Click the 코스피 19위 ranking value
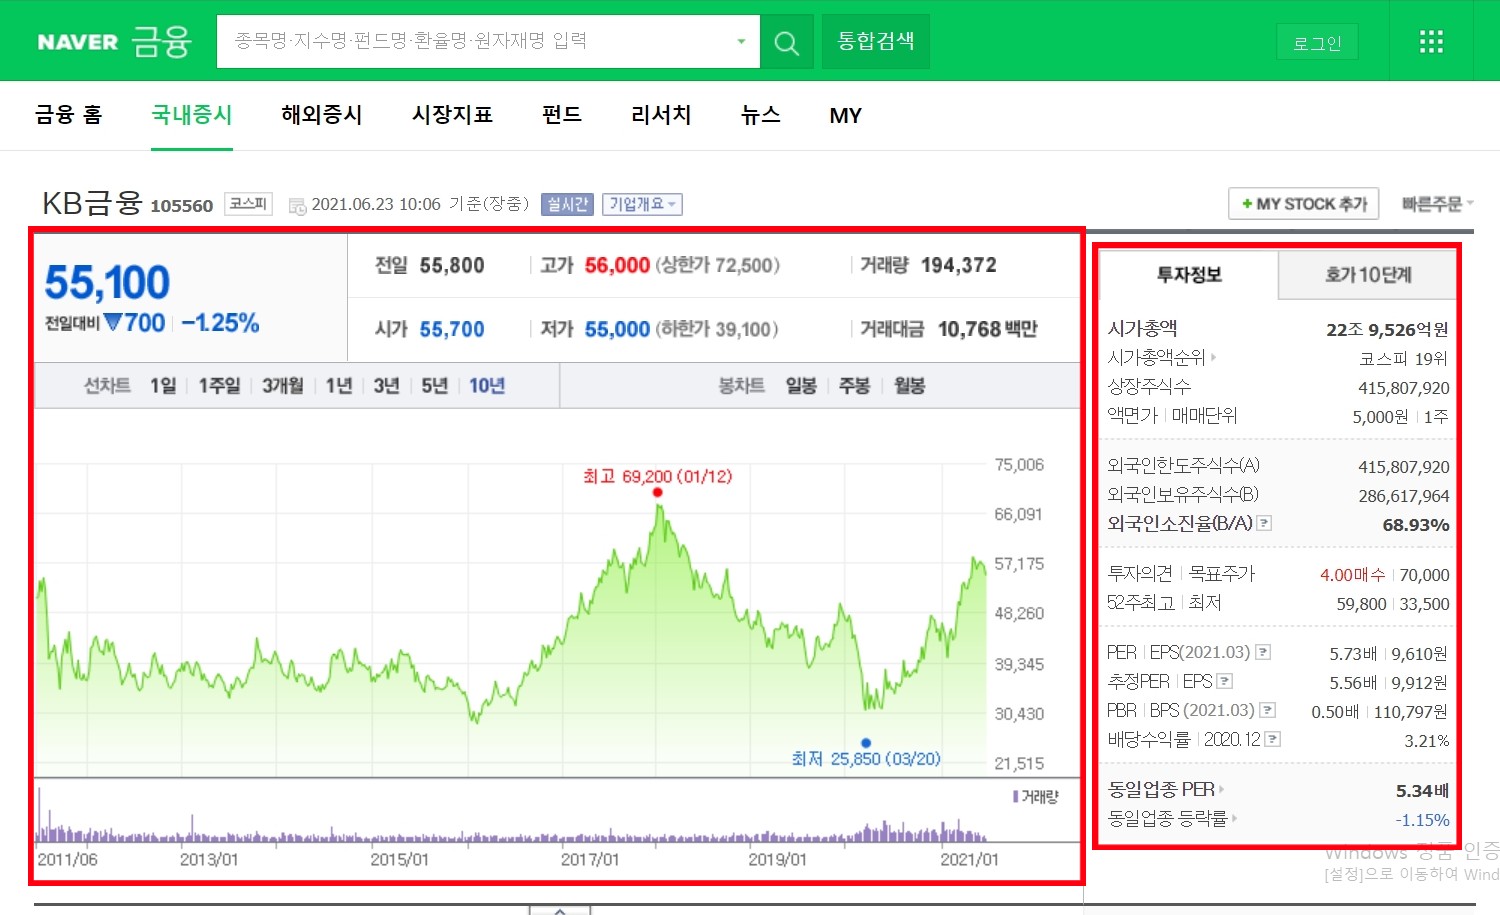The width and height of the screenshot is (1500, 915). tap(1403, 358)
